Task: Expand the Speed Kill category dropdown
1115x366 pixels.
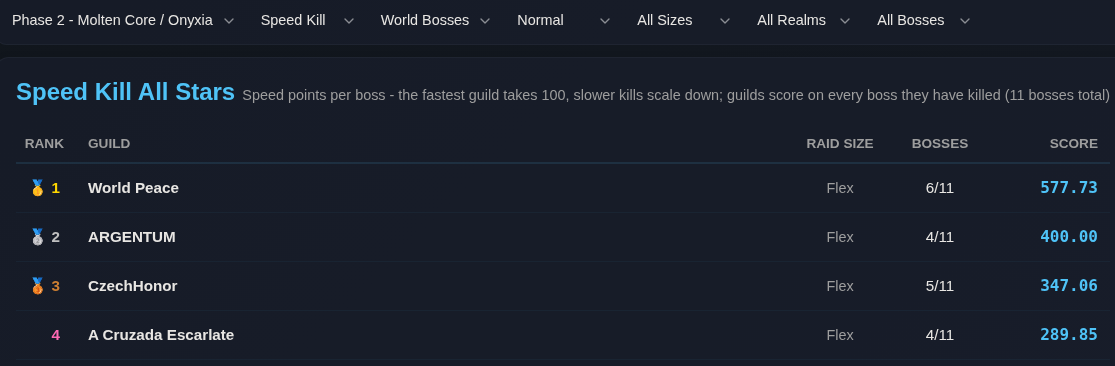Action: pyautogui.click(x=306, y=21)
